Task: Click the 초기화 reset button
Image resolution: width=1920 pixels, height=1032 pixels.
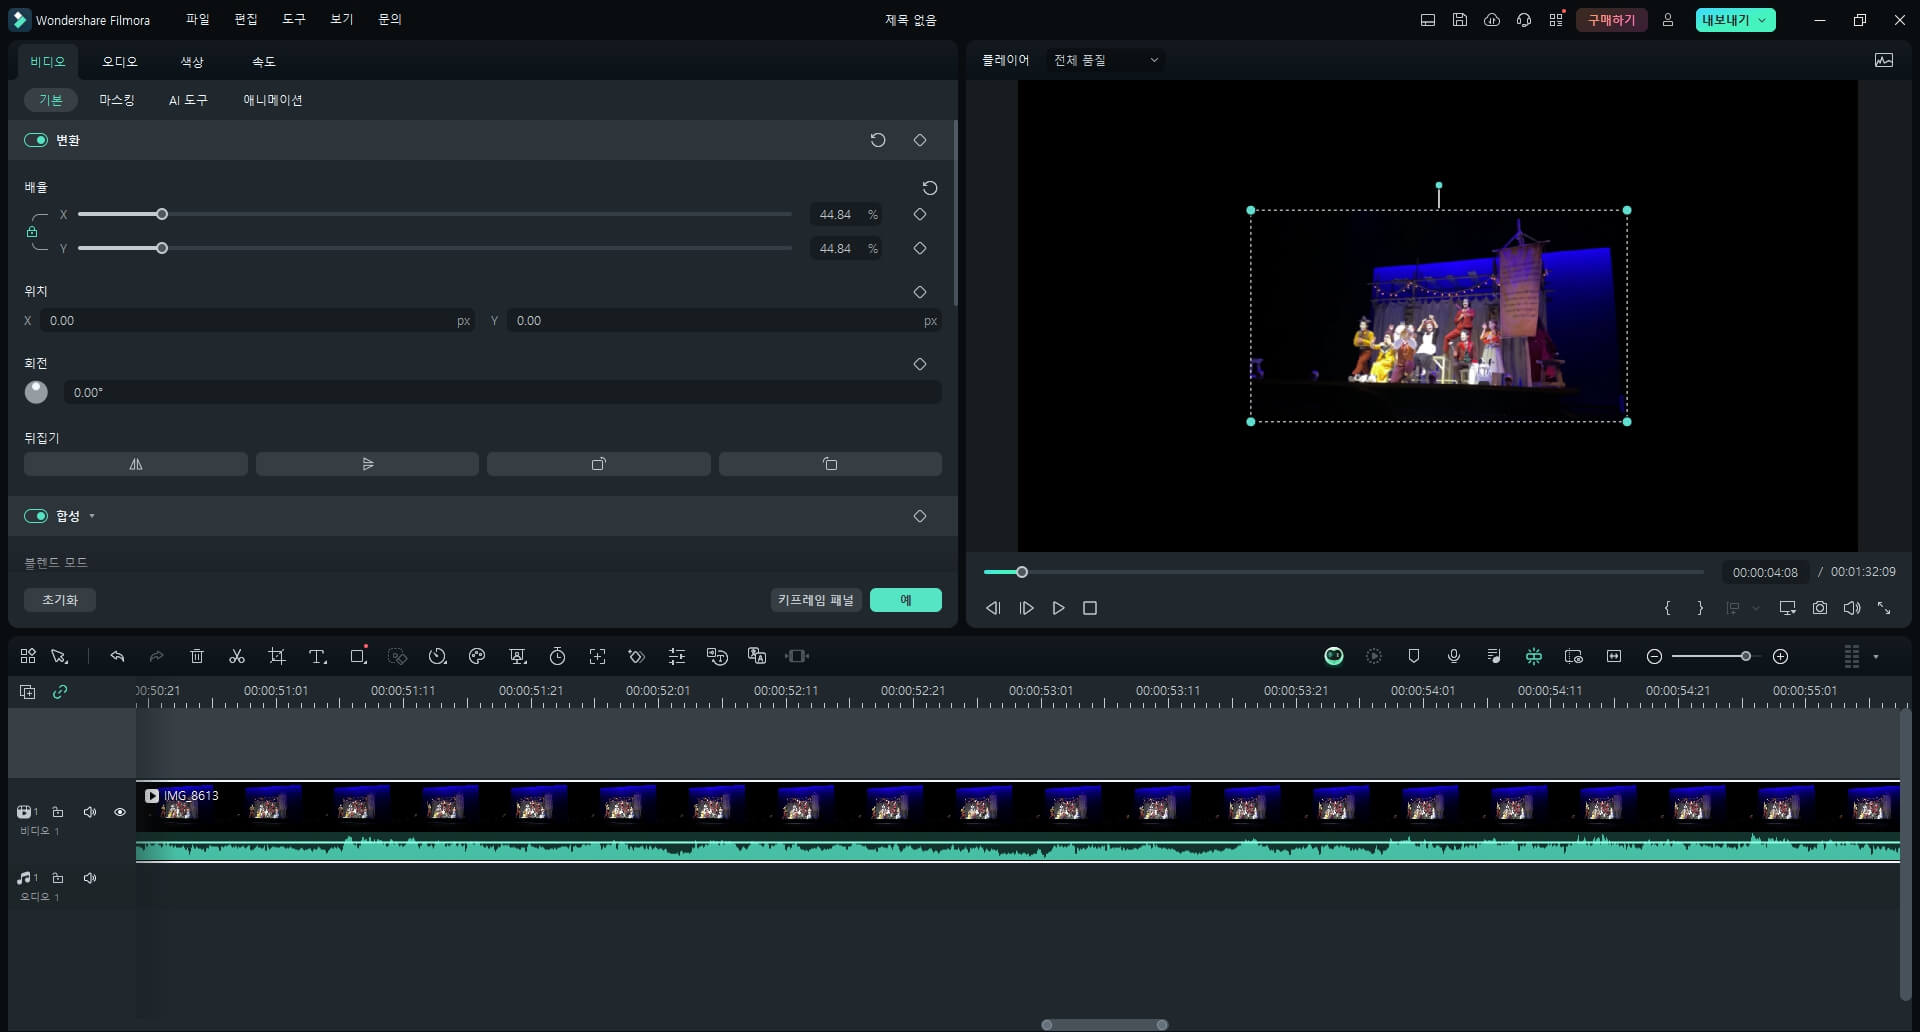Action: coord(60,600)
